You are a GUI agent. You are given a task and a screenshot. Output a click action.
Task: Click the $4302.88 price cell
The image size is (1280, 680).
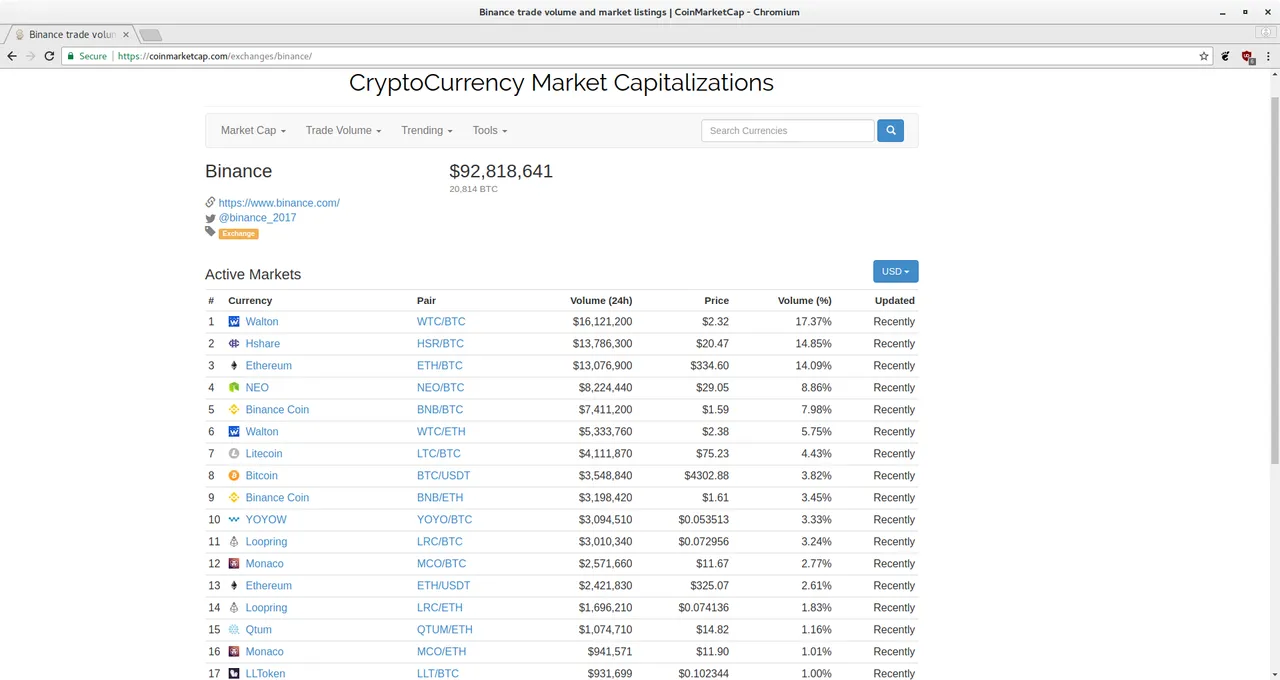click(706, 476)
